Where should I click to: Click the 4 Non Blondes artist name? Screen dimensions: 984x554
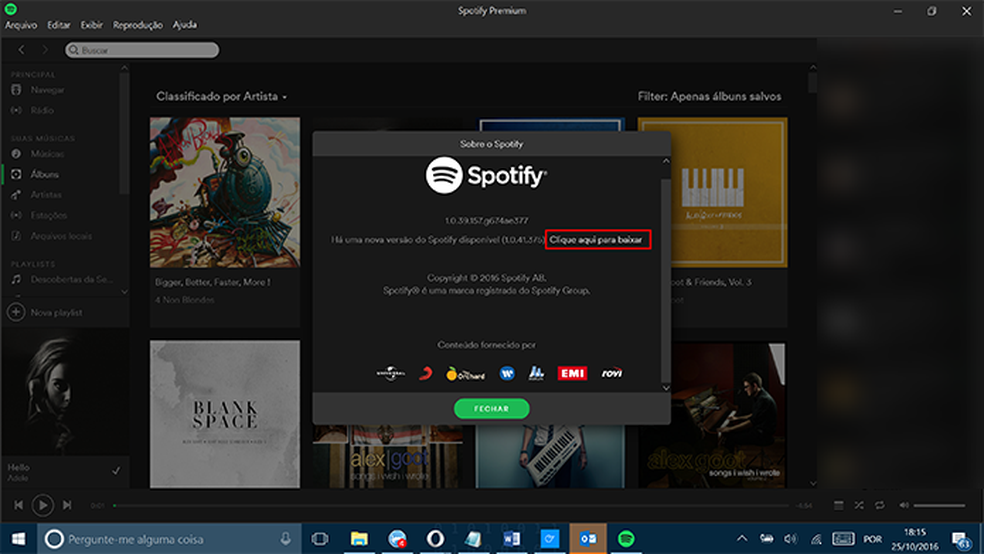coord(184,301)
